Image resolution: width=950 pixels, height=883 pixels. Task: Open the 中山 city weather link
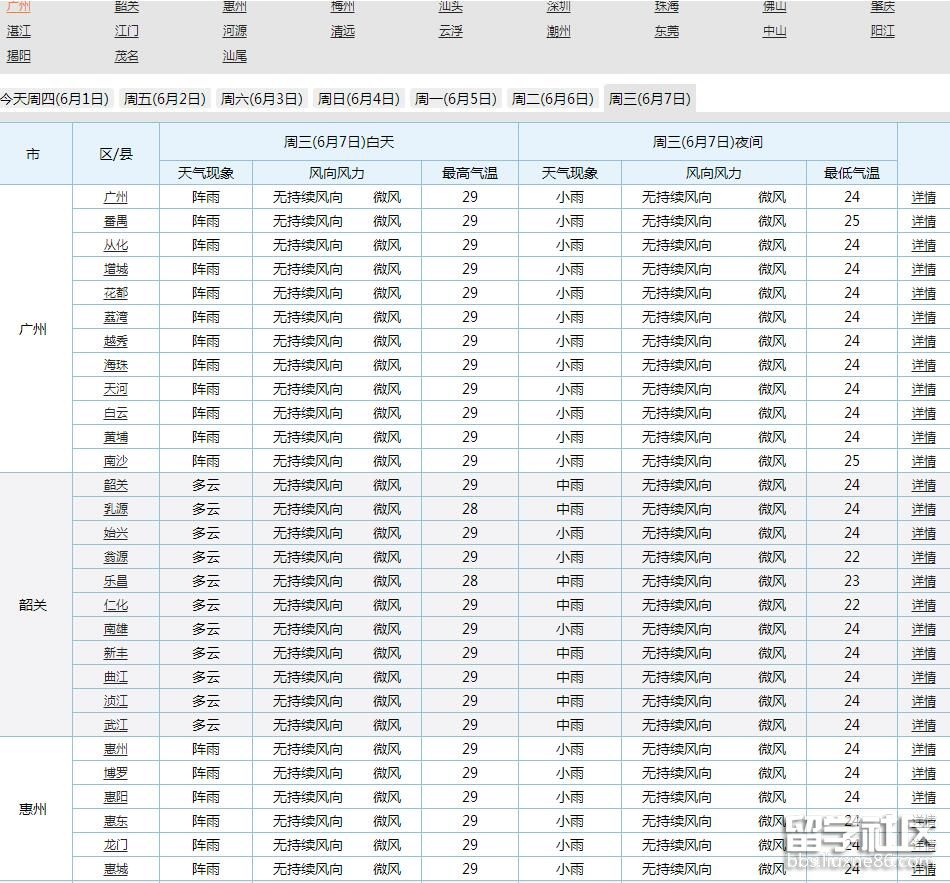tap(772, 31)
